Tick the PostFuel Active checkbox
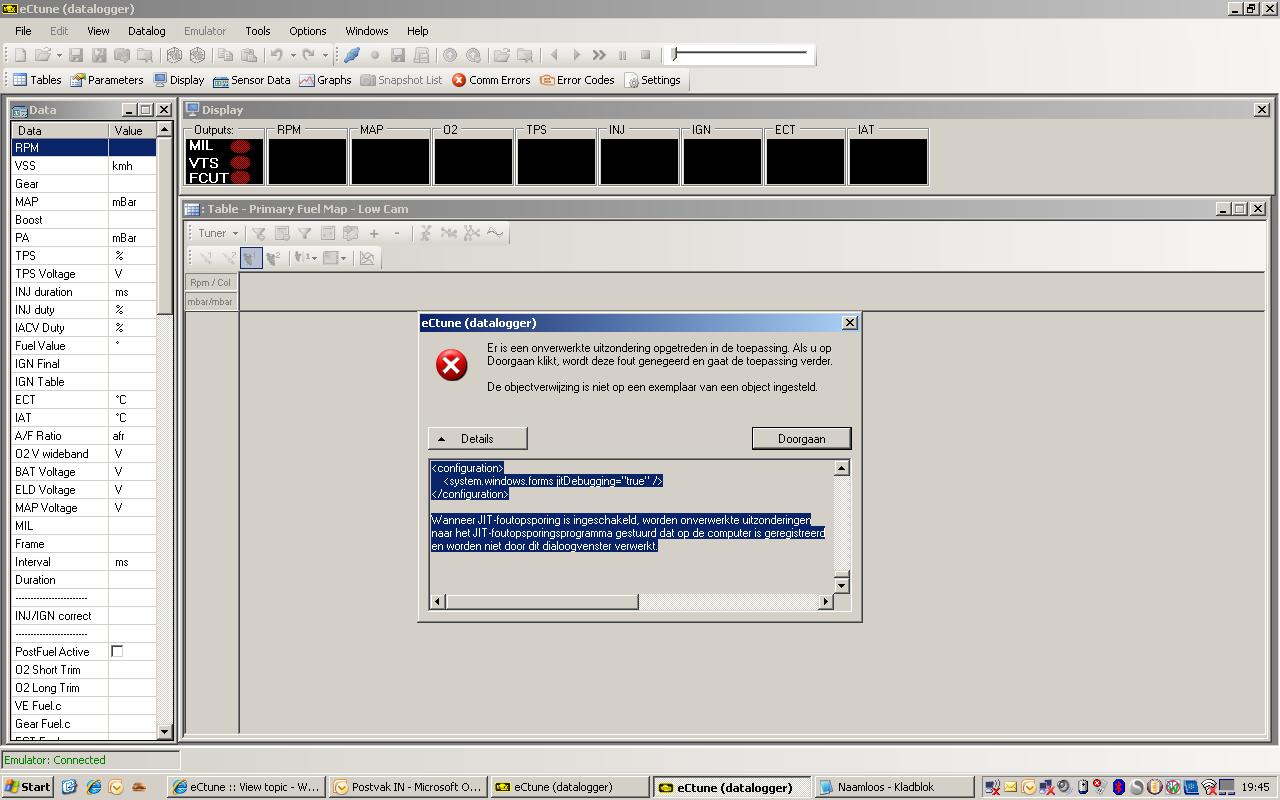 pyautogui.click(x=117, y=651)
